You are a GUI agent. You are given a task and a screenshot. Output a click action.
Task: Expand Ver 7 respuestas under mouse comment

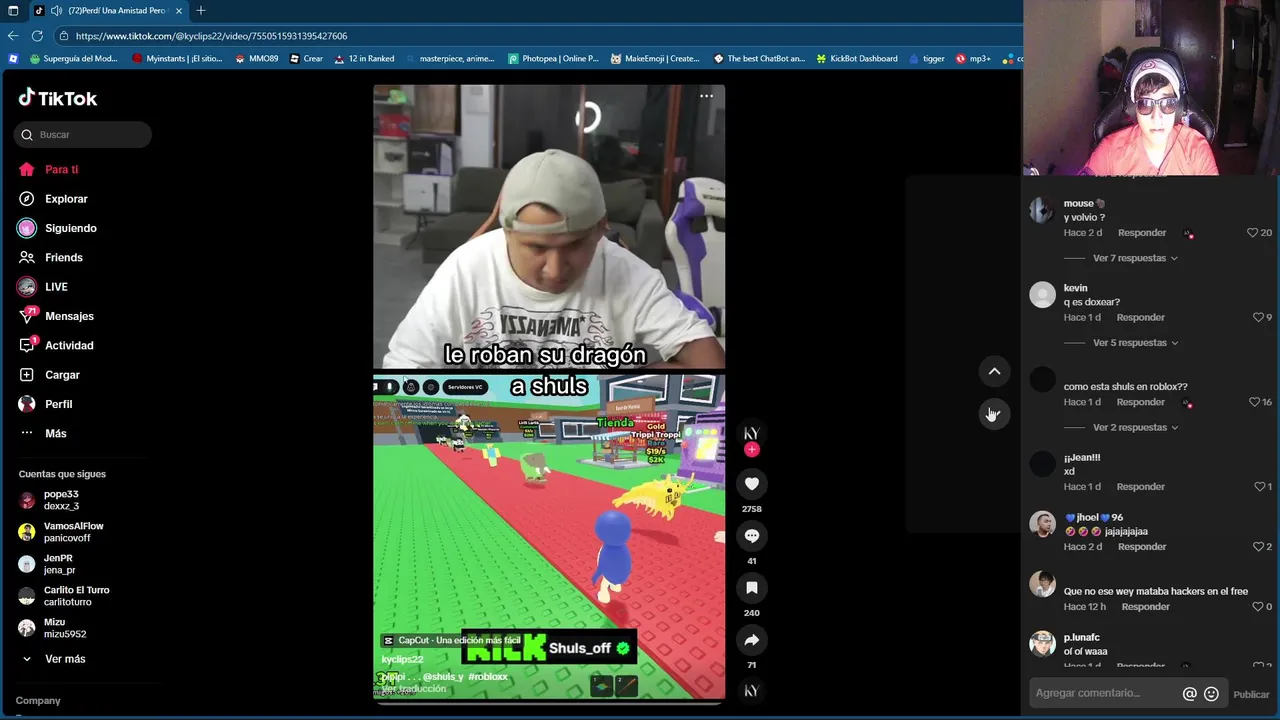[x=1135, y=258]
